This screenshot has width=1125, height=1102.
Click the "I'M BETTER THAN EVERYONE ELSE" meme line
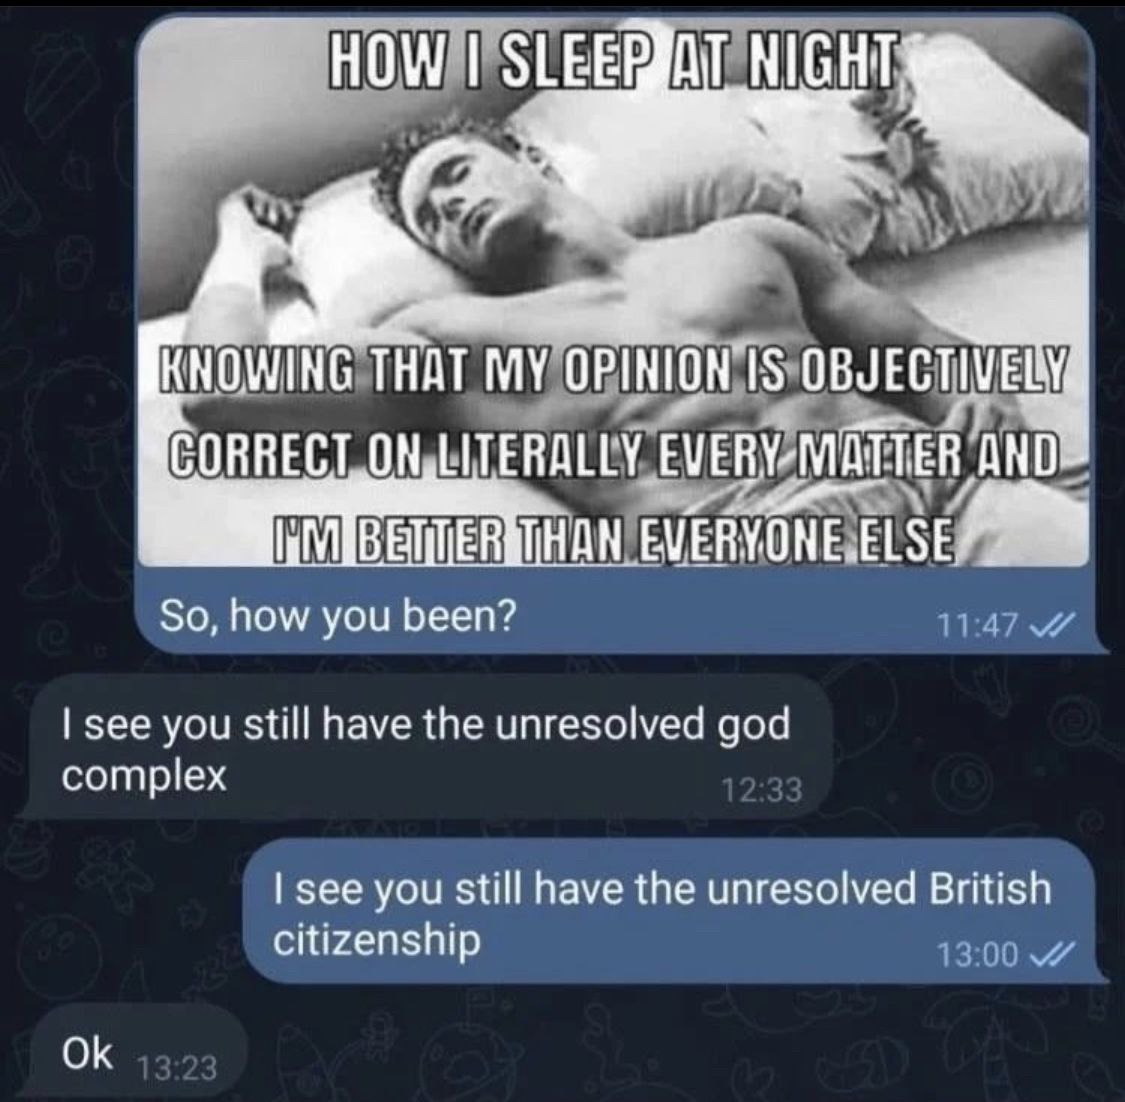point(614,537)
